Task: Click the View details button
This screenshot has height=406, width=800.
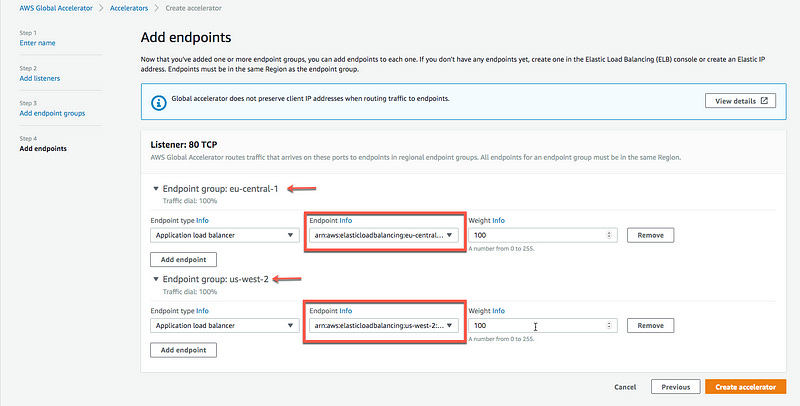Action: (x=740, y=101)
